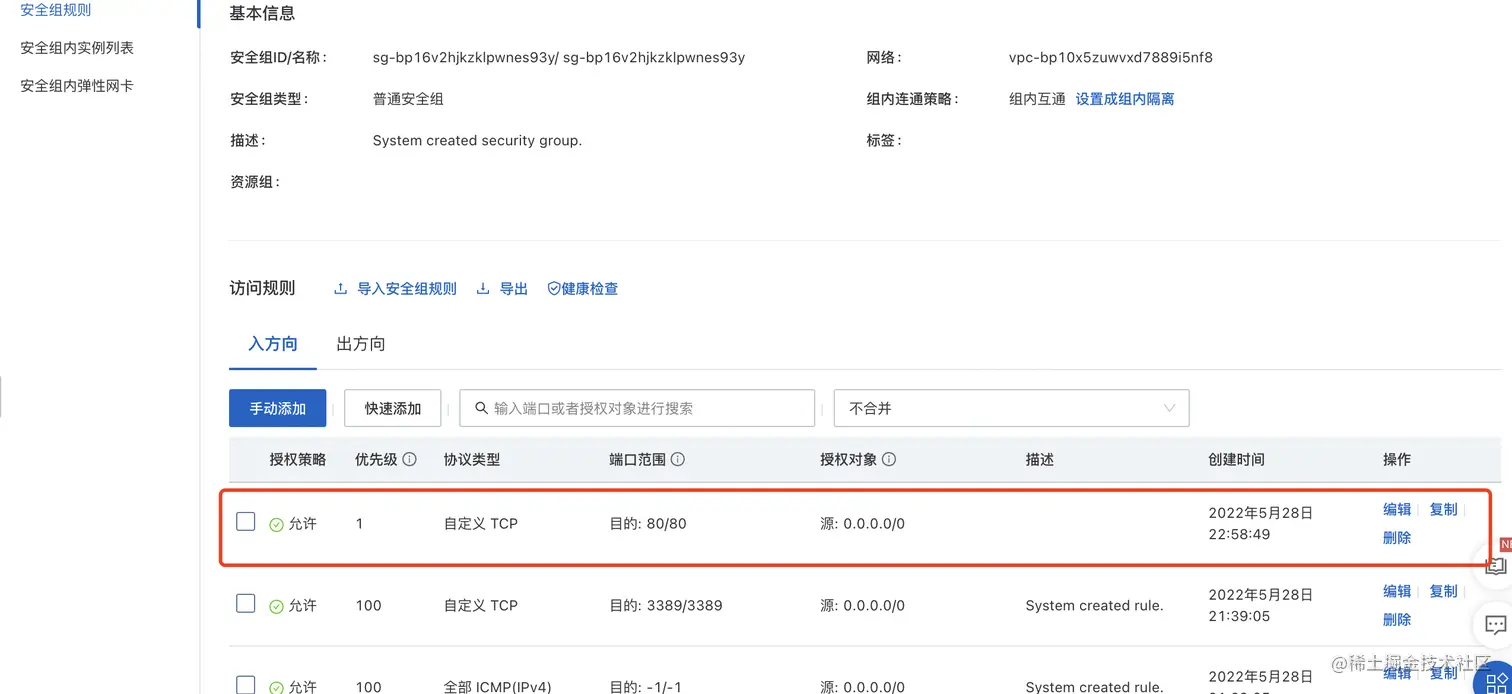Switch to the 出方向 tab
1512x694 pixels.
[x=361, y=344]
